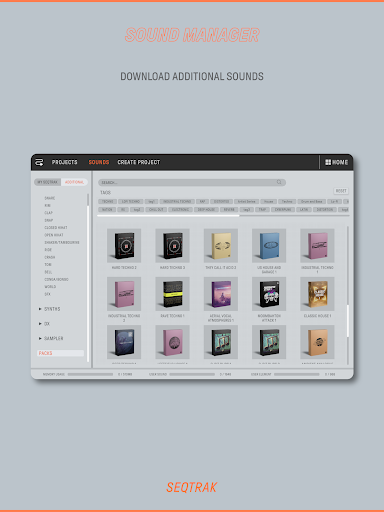Select the CLASSIC HOUSE 1 gold pack
Viewport: 384px width, 512px height.
point(317,294)
